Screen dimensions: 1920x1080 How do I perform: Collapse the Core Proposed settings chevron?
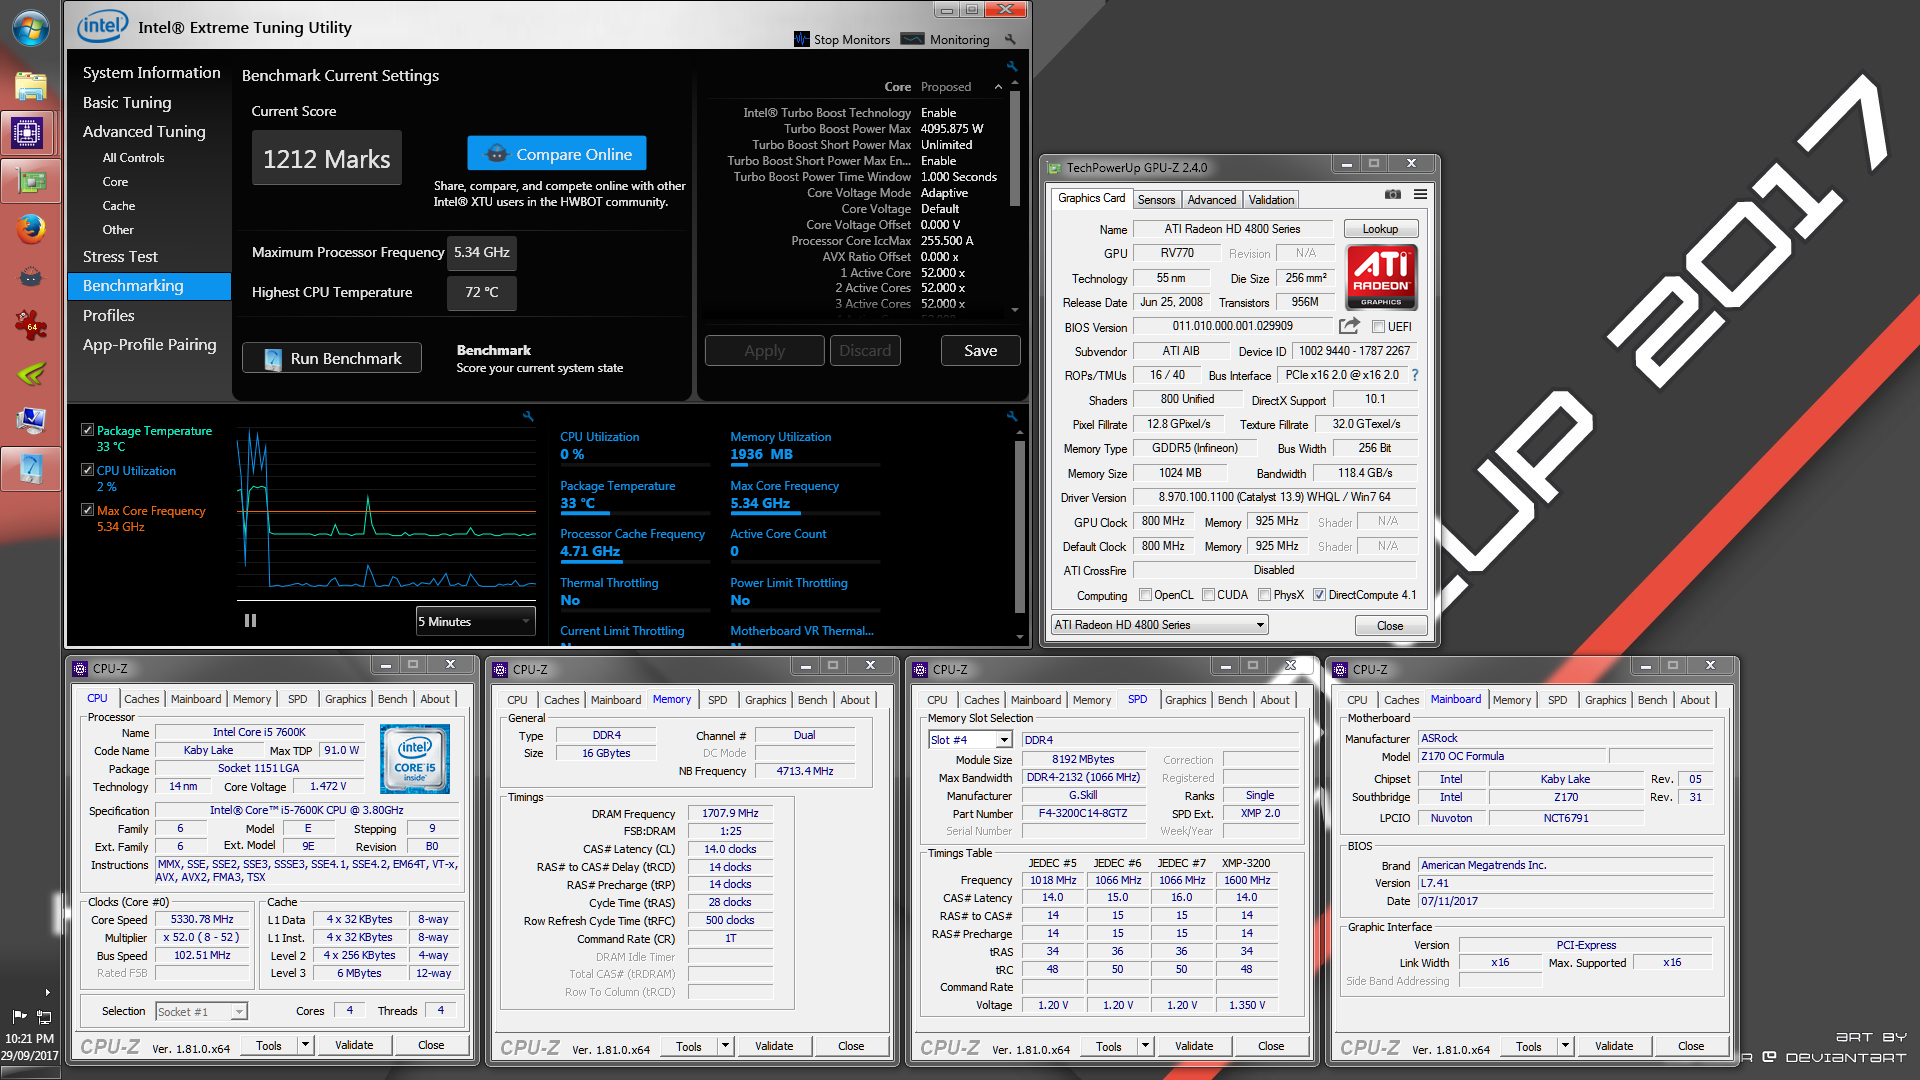(998, 87)
